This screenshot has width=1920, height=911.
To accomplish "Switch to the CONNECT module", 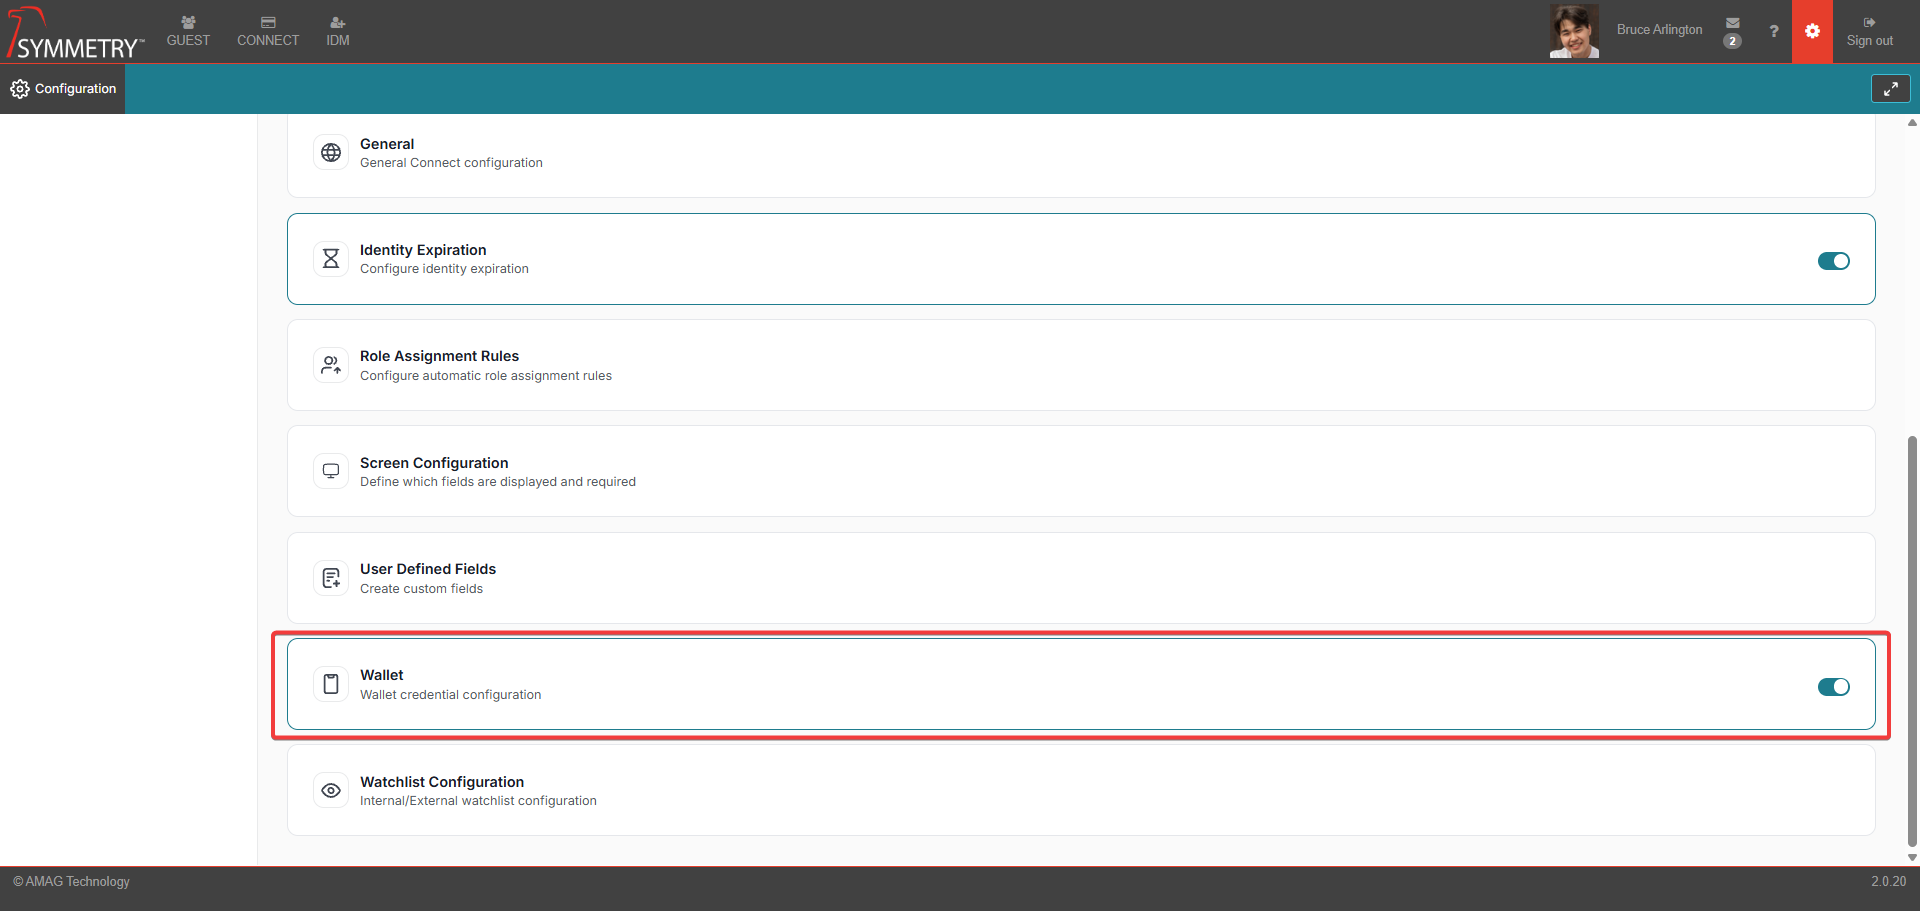I will click(x=268, y=31).
